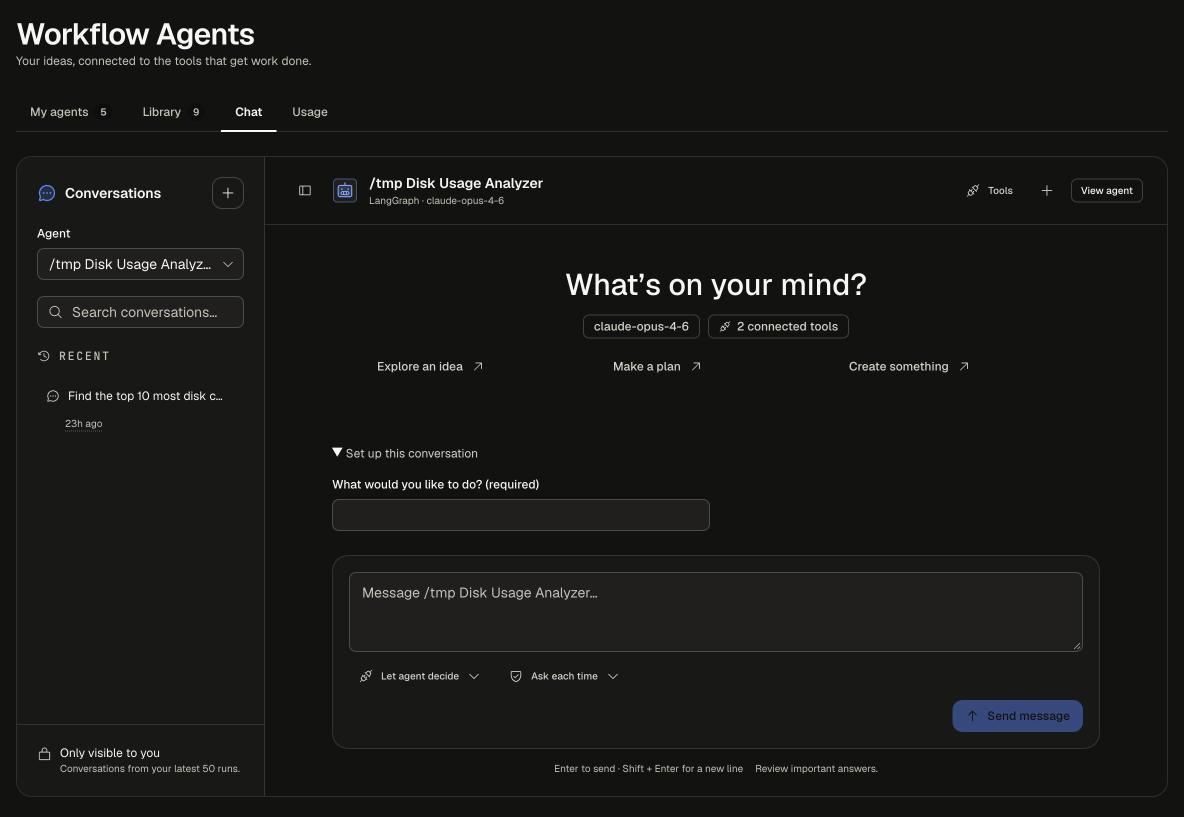Click the Conversations chat bubble icon
This screenshot has height=817, width=1184.
point(47,193)
